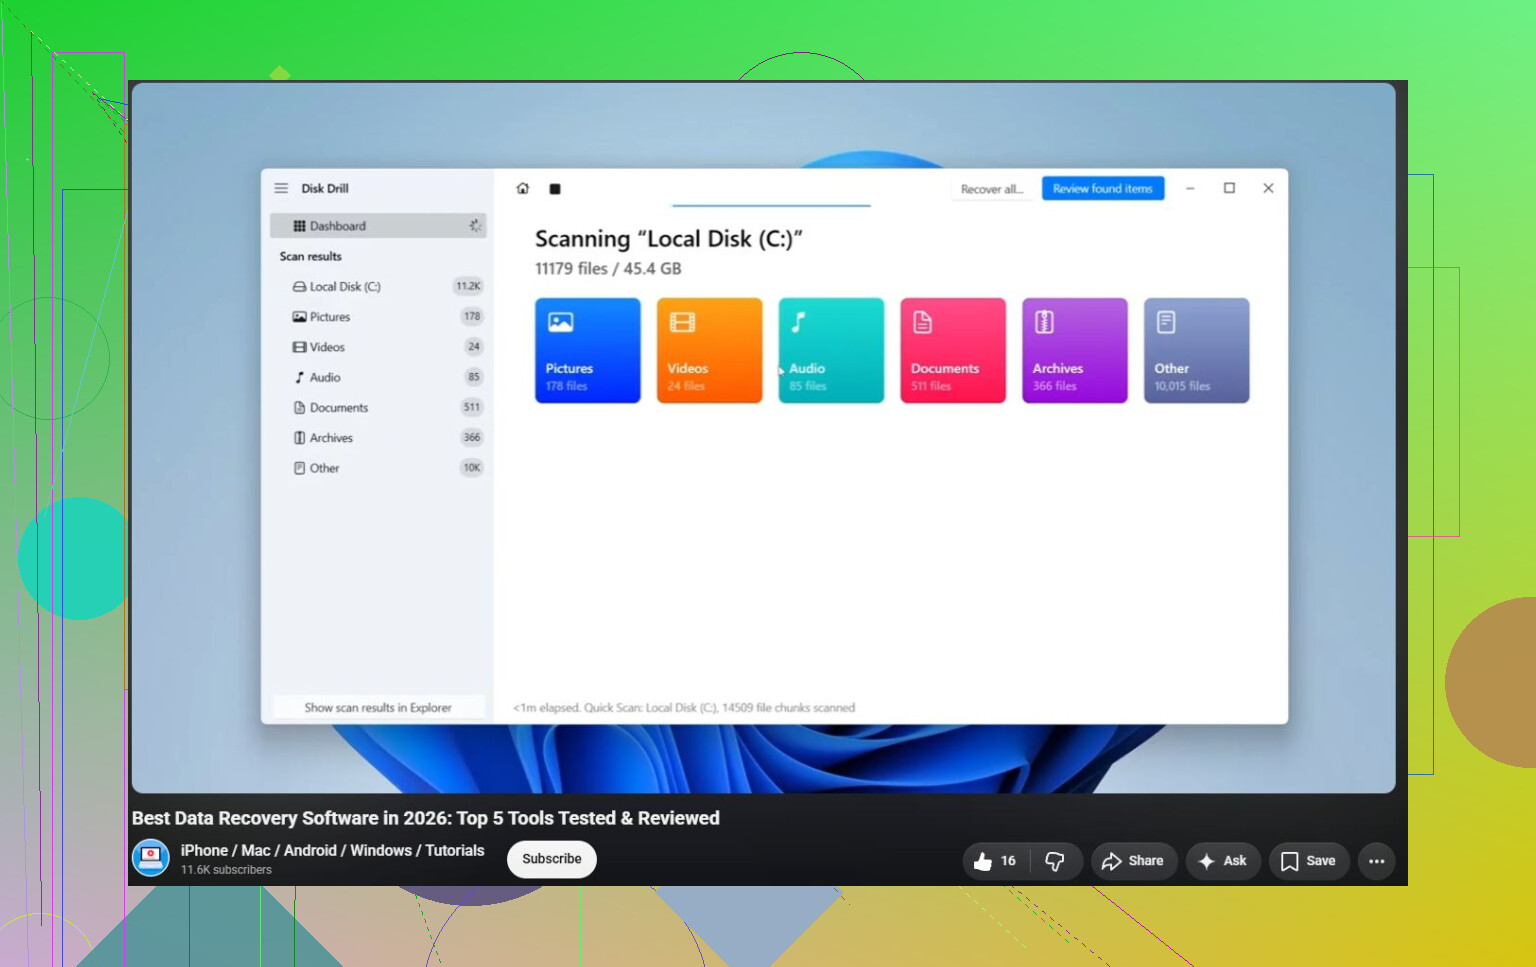This screenshot has width=1536, height=967.
Task: Dislike the video with thumbs down
Action: pyautogui.click(x=1056, y=861)
